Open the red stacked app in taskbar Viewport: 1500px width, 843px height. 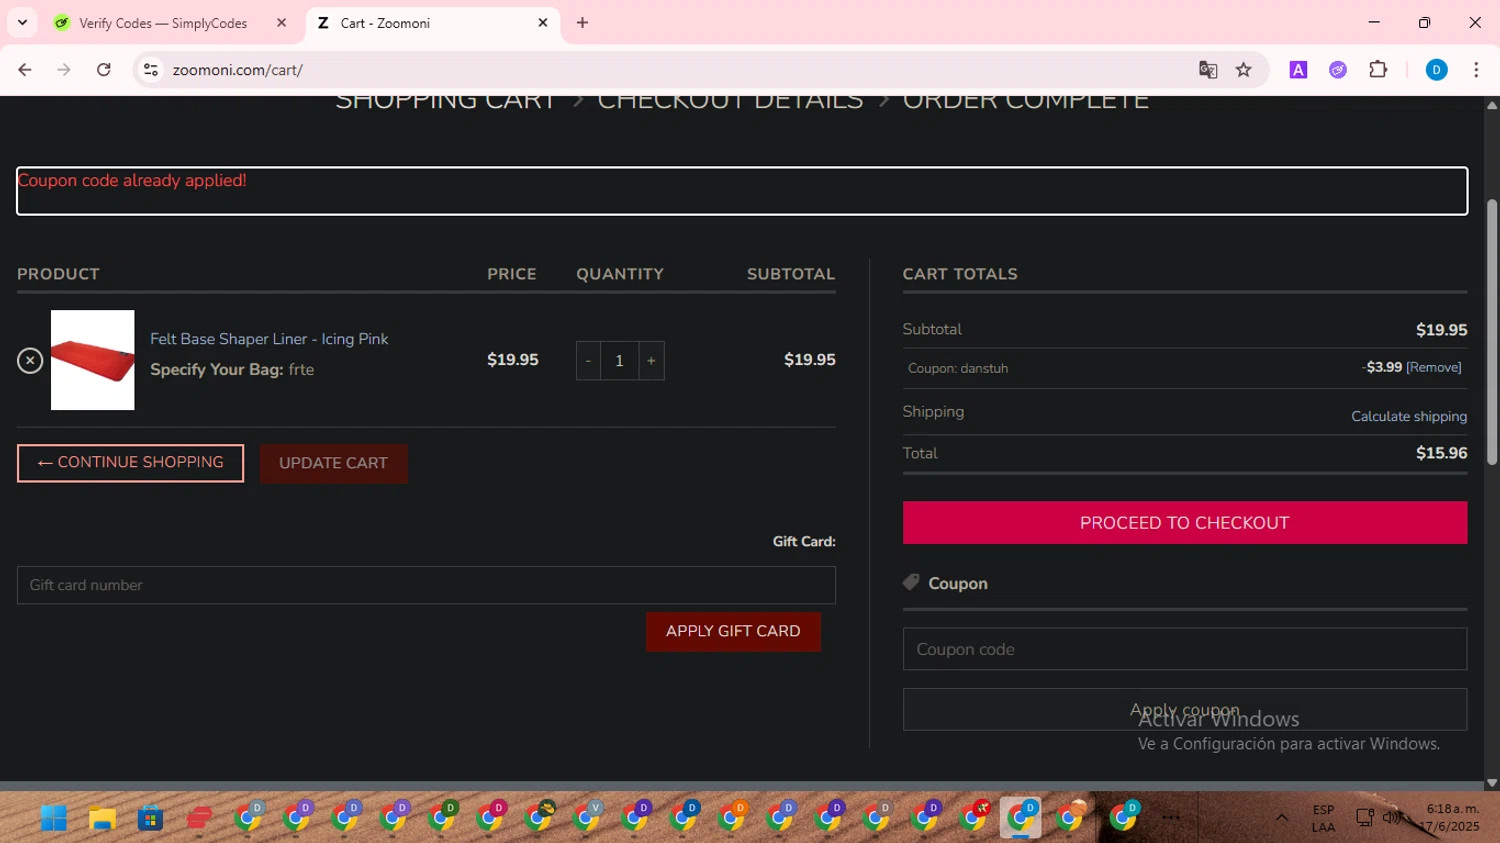point(199,818)
